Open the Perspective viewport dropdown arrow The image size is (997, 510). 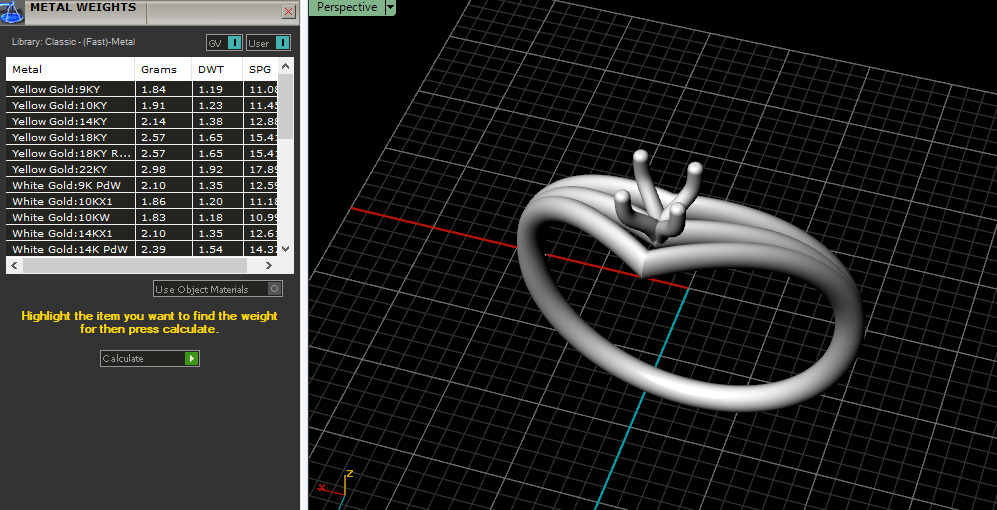(390, 8)
